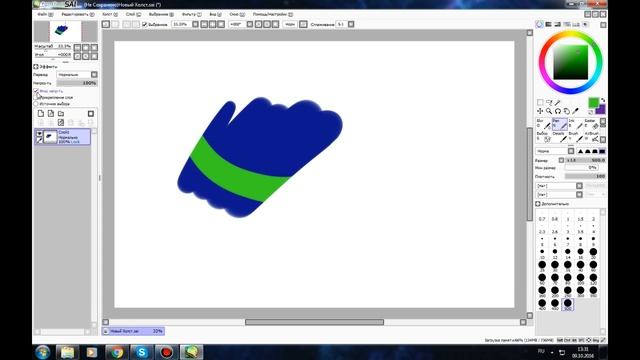Pick the rectangular selection tool

(540, 102)
